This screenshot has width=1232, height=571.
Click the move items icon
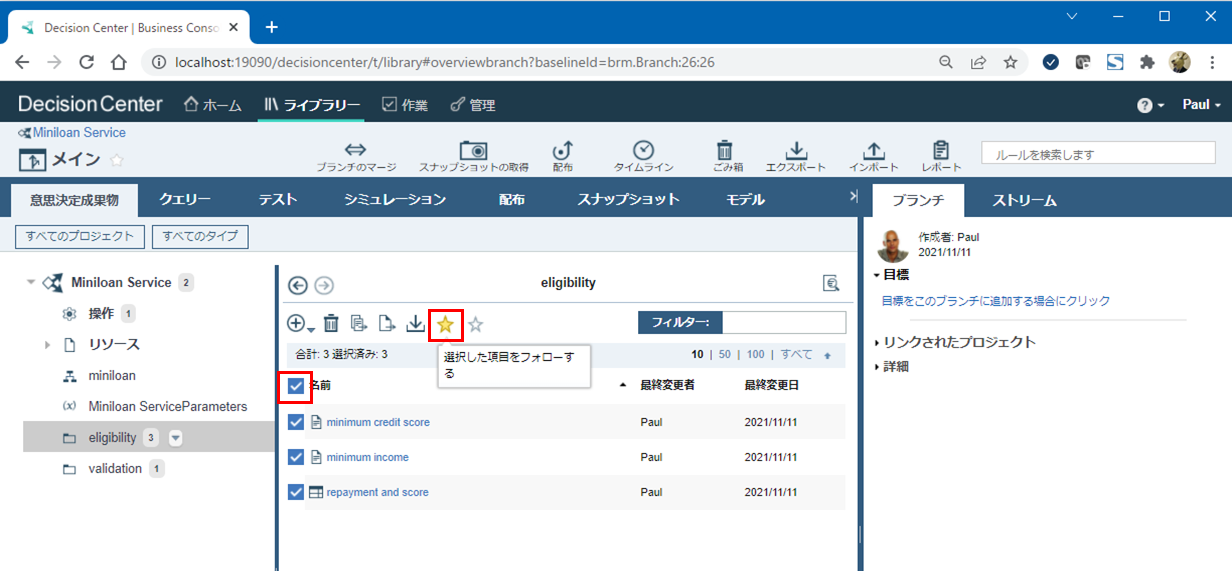tap(387, 323)
